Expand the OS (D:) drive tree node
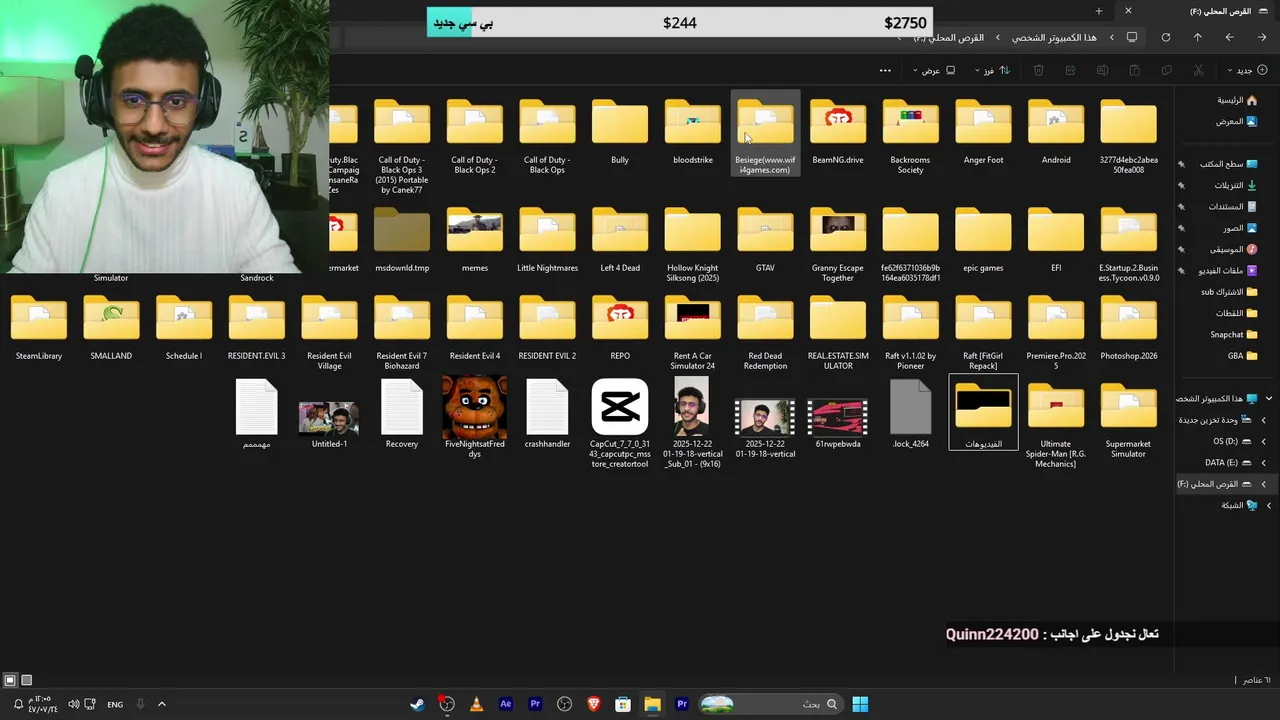 (1263, 441)
